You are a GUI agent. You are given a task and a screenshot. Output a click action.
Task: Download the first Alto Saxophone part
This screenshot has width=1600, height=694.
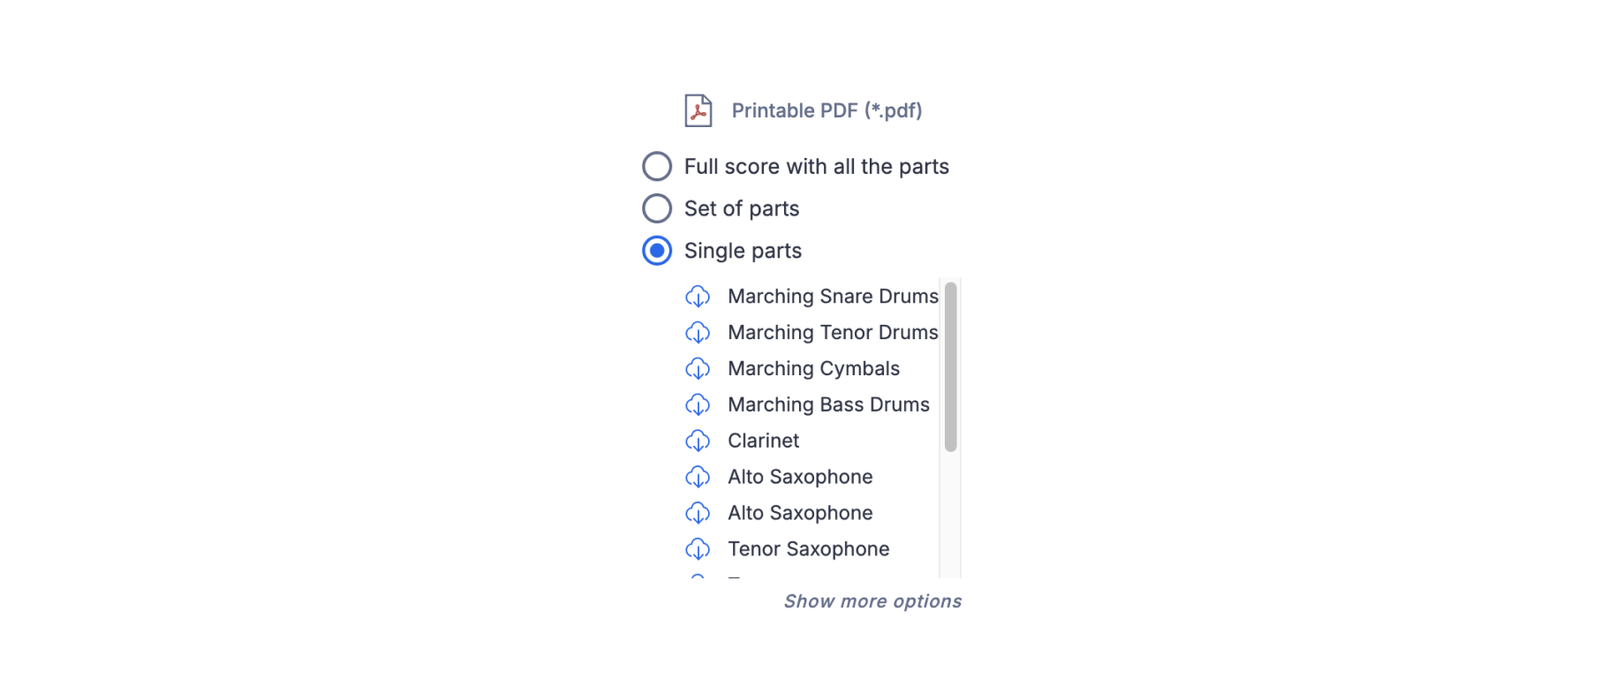point(697,476)
